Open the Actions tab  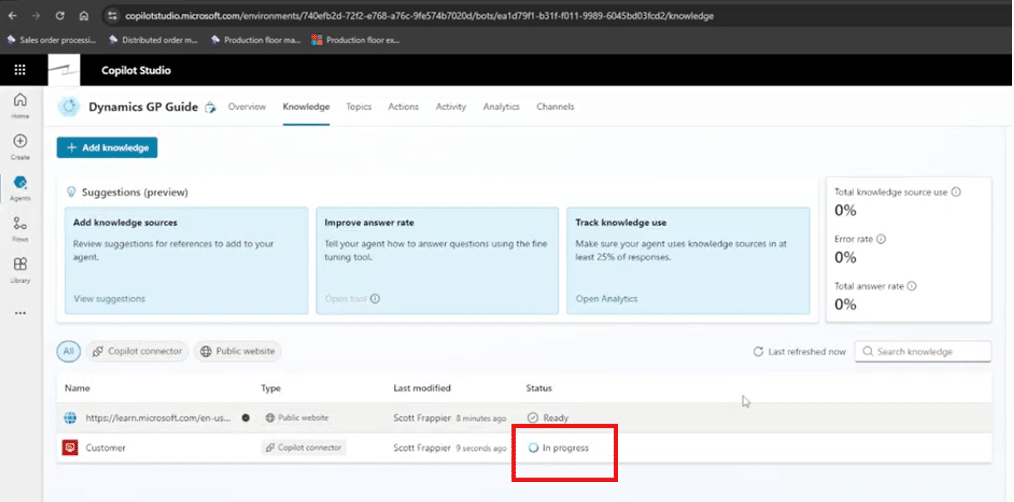pos(404,107)
